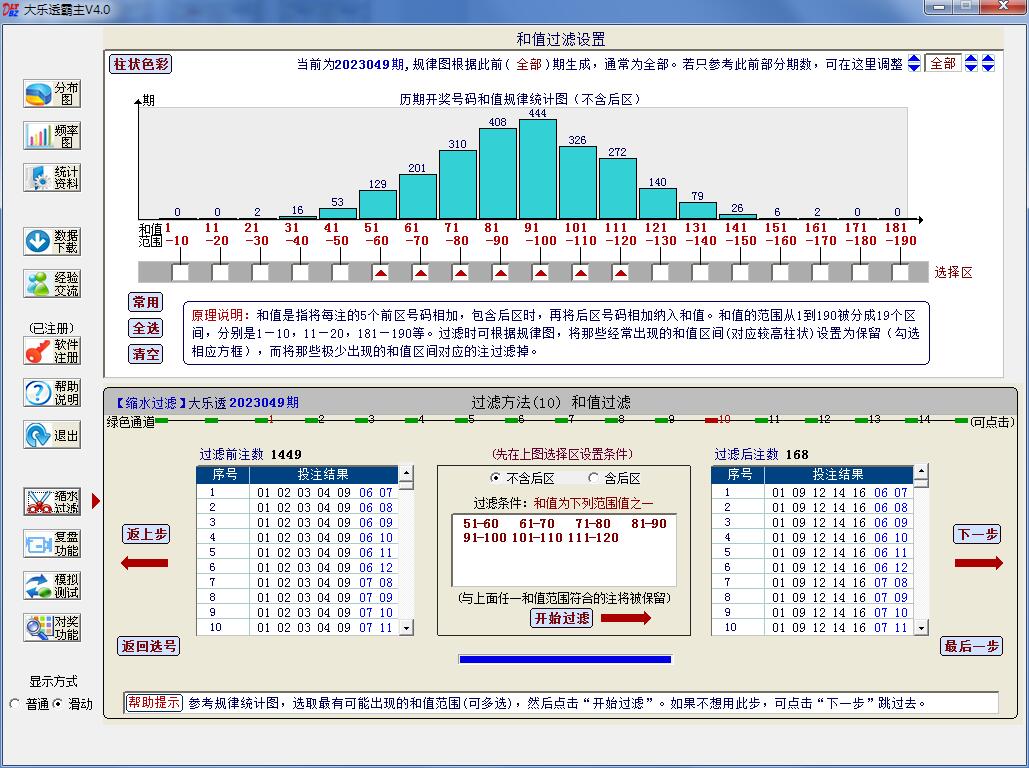1029x768 pixels.
Task: Open the 帮助说明 help icon
Action: 52,393
